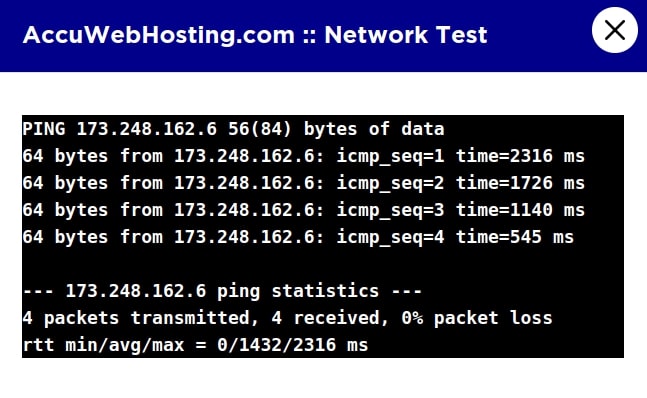Select the icmp_seq=1 result line
The width and height of the screenshot is (647, 398).
(x=304, y=156)
